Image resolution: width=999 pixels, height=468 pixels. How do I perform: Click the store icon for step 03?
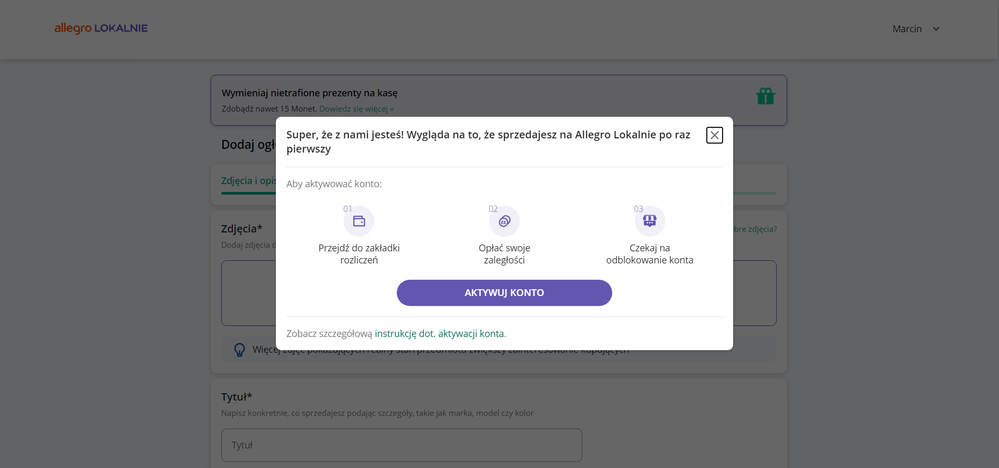(x=649, y=221)
